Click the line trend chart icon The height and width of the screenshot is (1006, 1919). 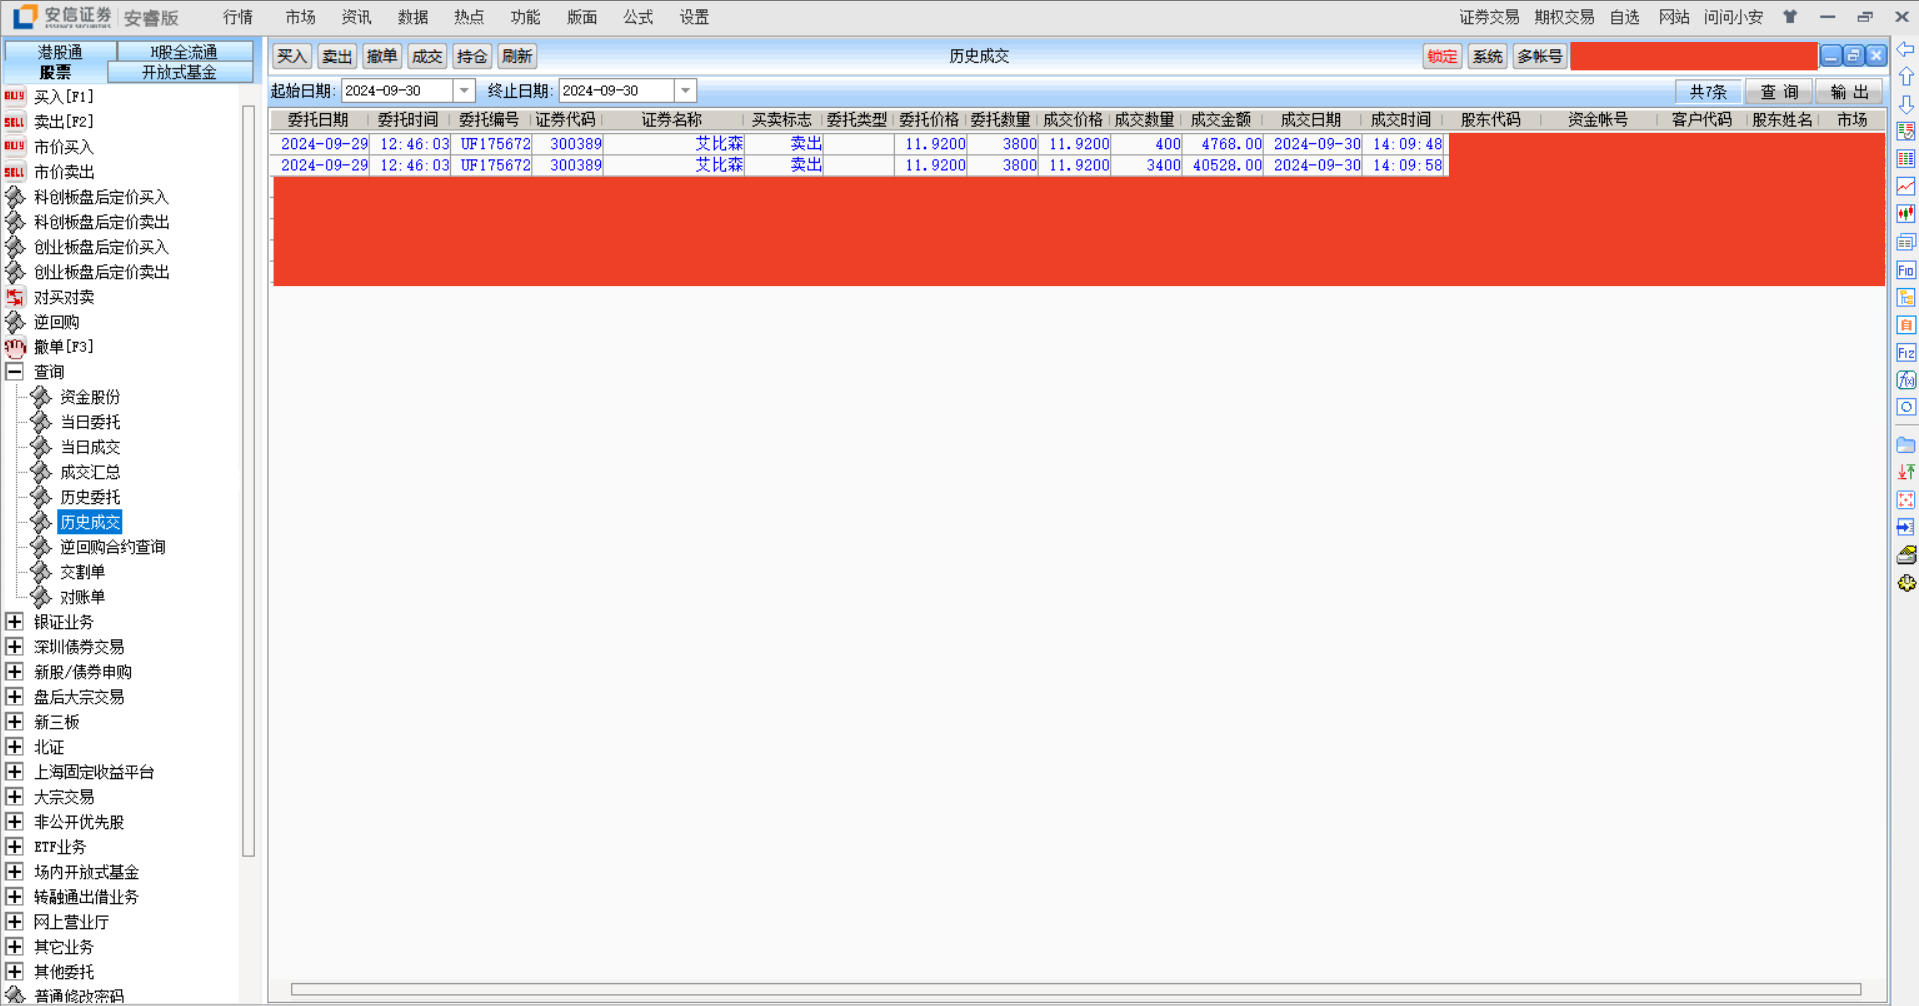pyautogui.click(x=1906, y=186)
